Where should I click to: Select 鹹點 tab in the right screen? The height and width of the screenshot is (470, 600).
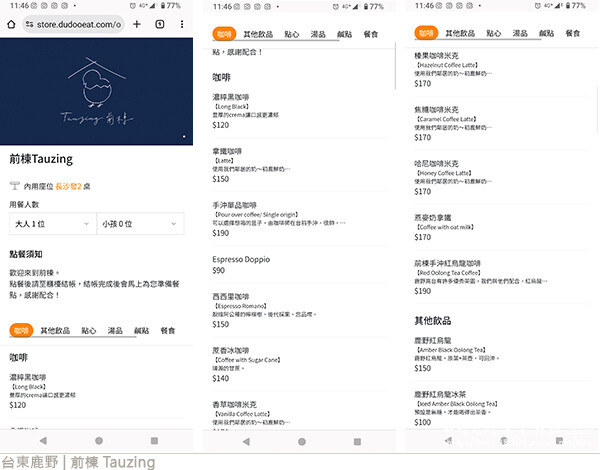(546, 33)
